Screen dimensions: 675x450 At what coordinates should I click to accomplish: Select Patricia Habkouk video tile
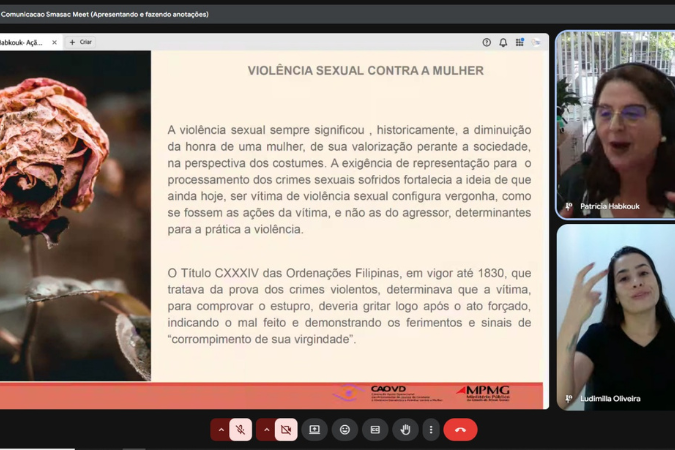pos(616,125)
